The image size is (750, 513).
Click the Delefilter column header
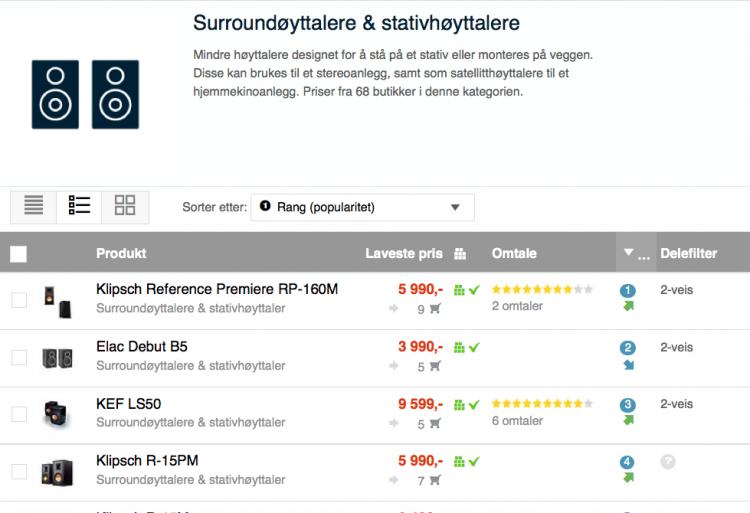(688, 254)
